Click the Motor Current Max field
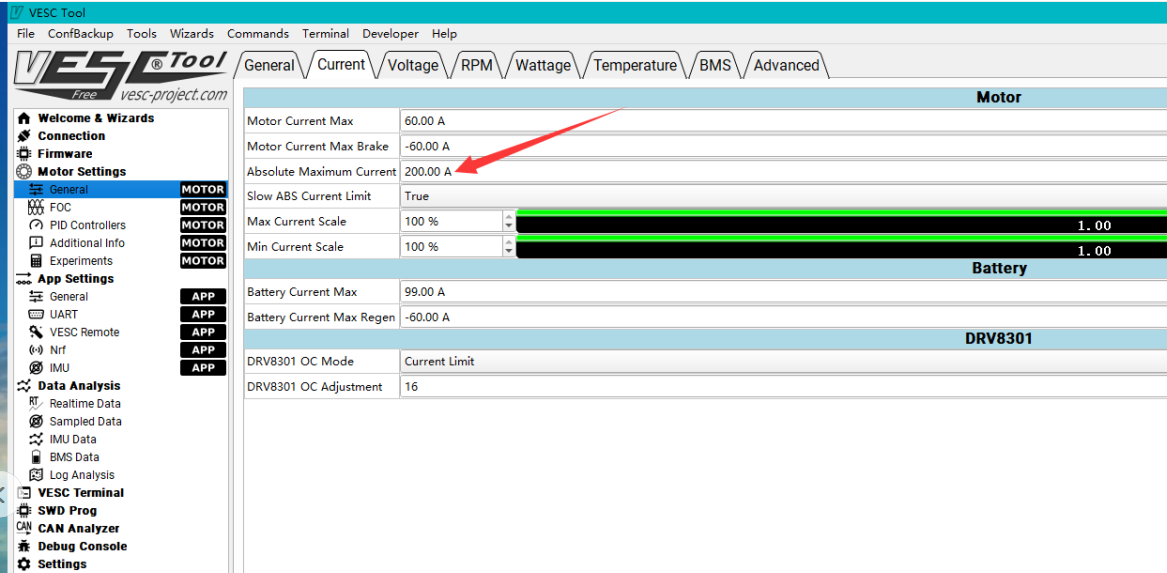1167x573 pixels. pos(783,121)
